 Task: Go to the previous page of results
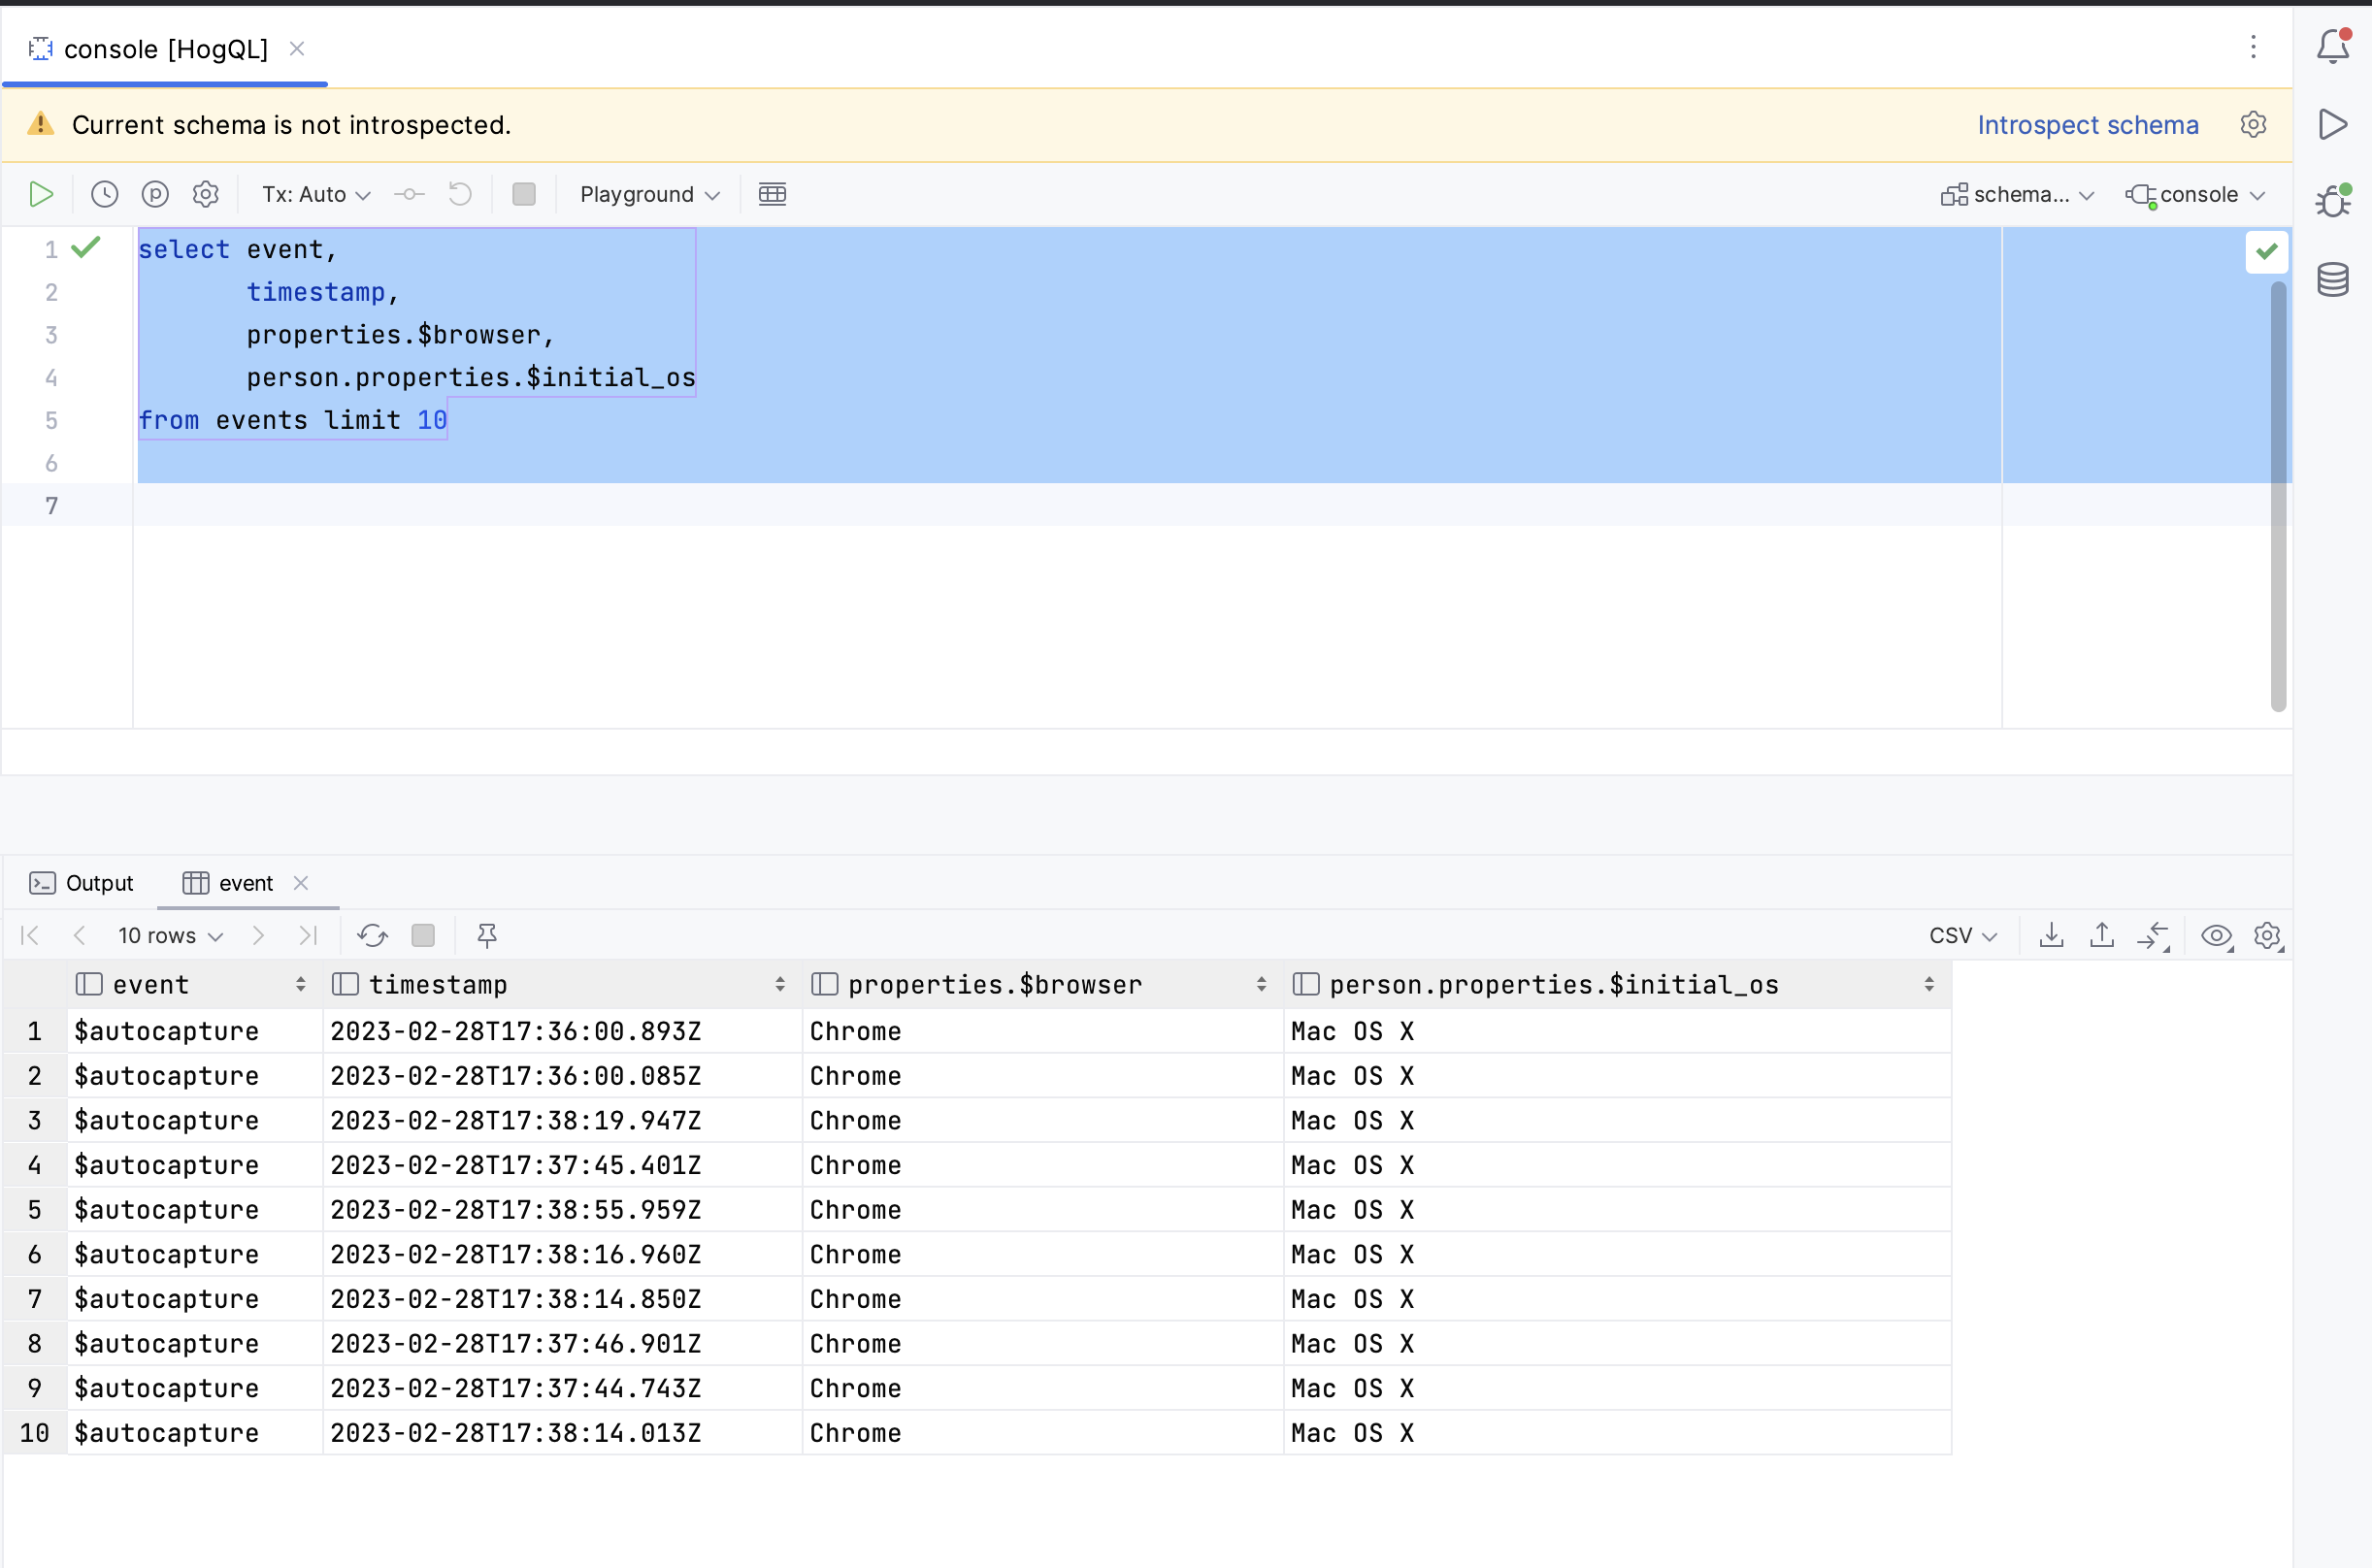(79, 935)
